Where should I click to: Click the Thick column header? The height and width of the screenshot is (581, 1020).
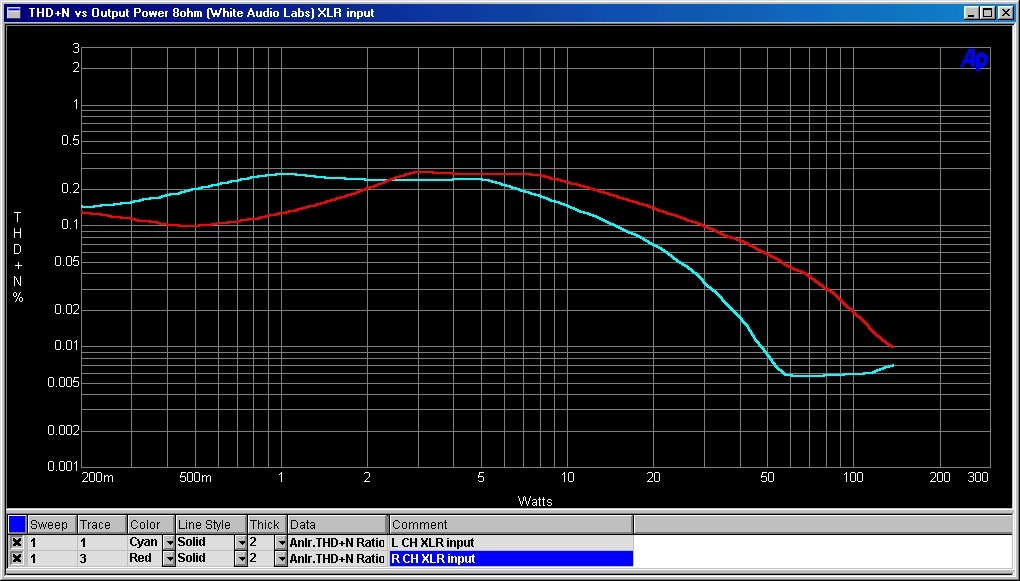268,524
